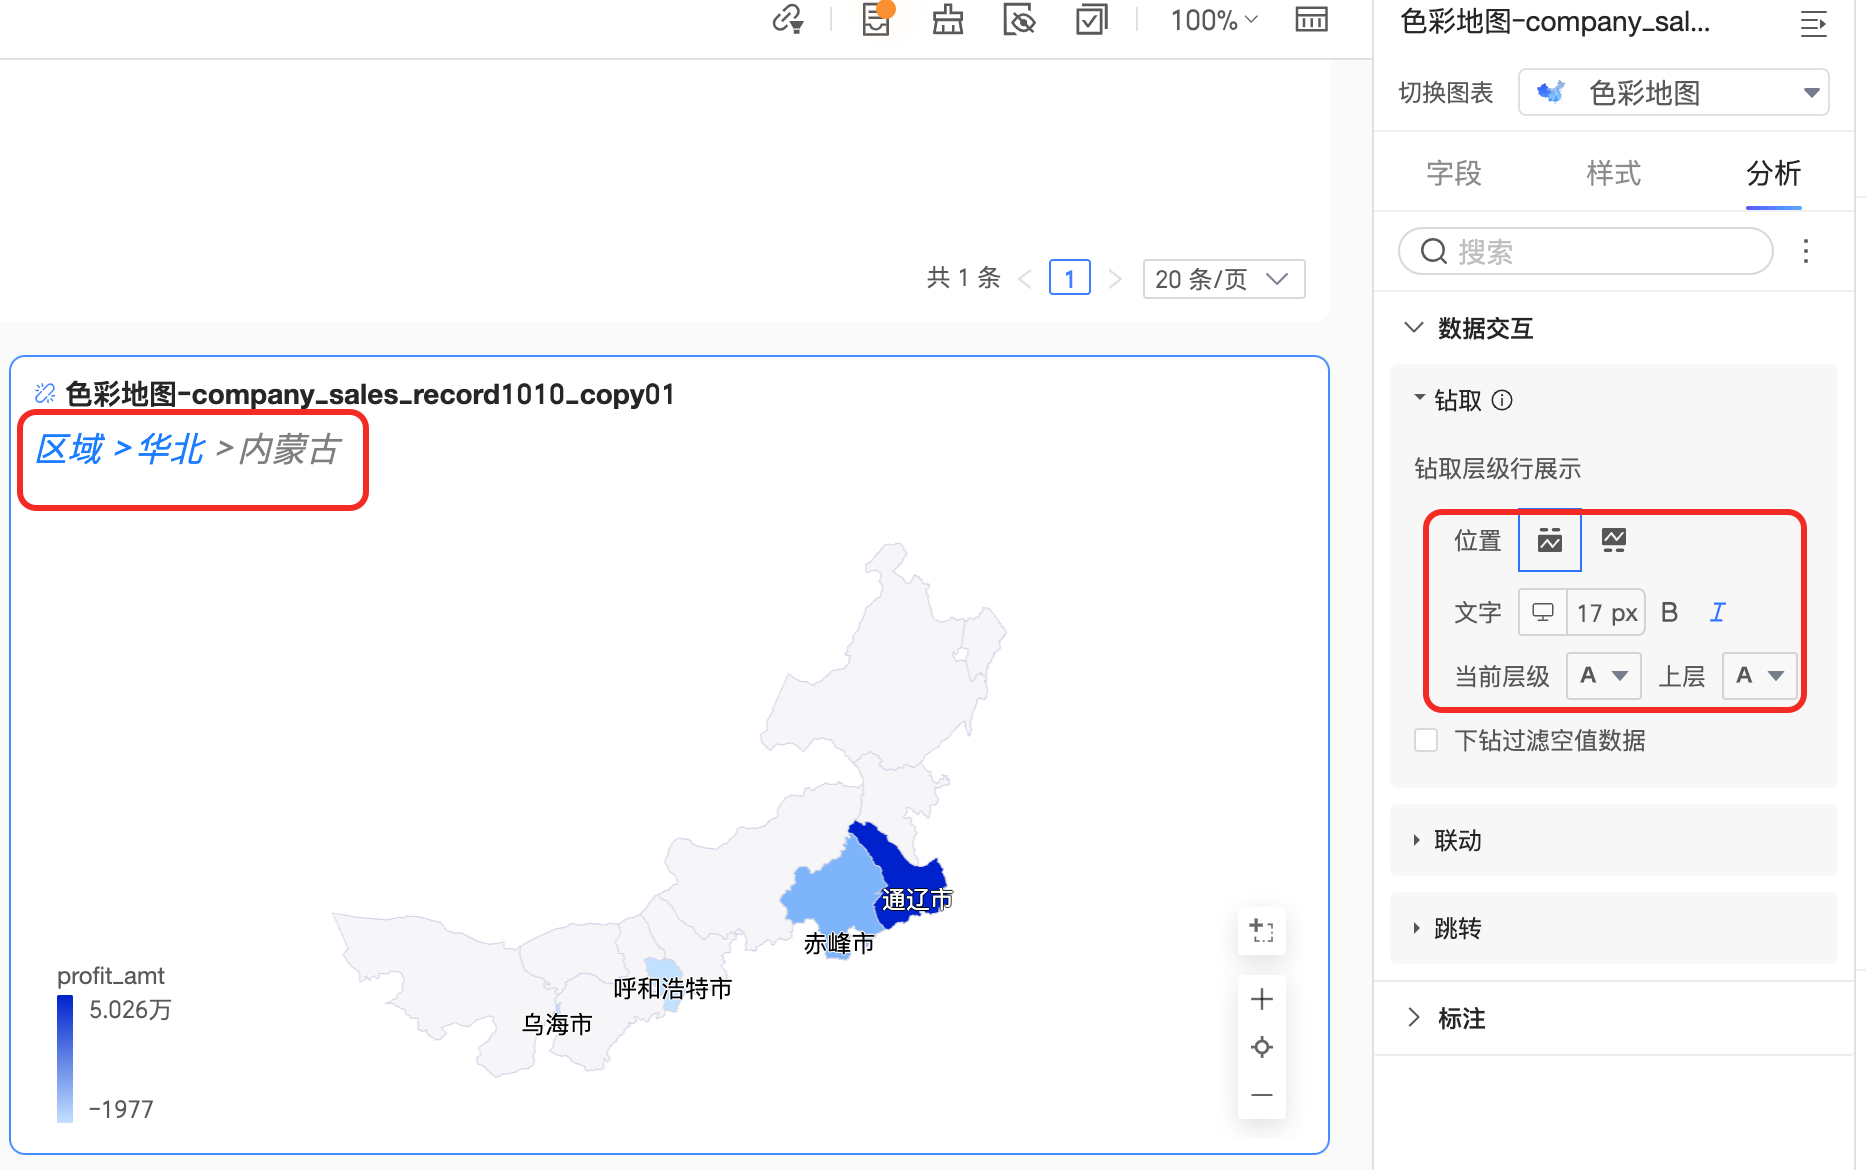Open the 20 条/页 page size dropdown
This screenshot has width=1866, height=1170.
tap(1223, 279)
